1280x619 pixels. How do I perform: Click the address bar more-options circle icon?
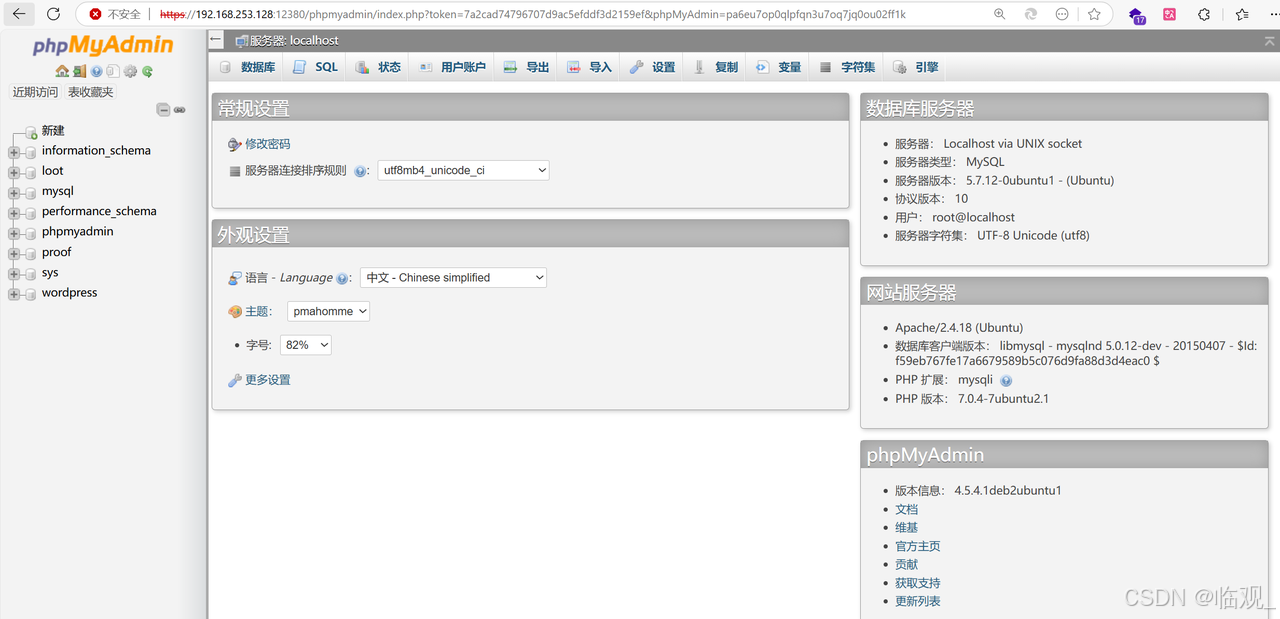1062,14
